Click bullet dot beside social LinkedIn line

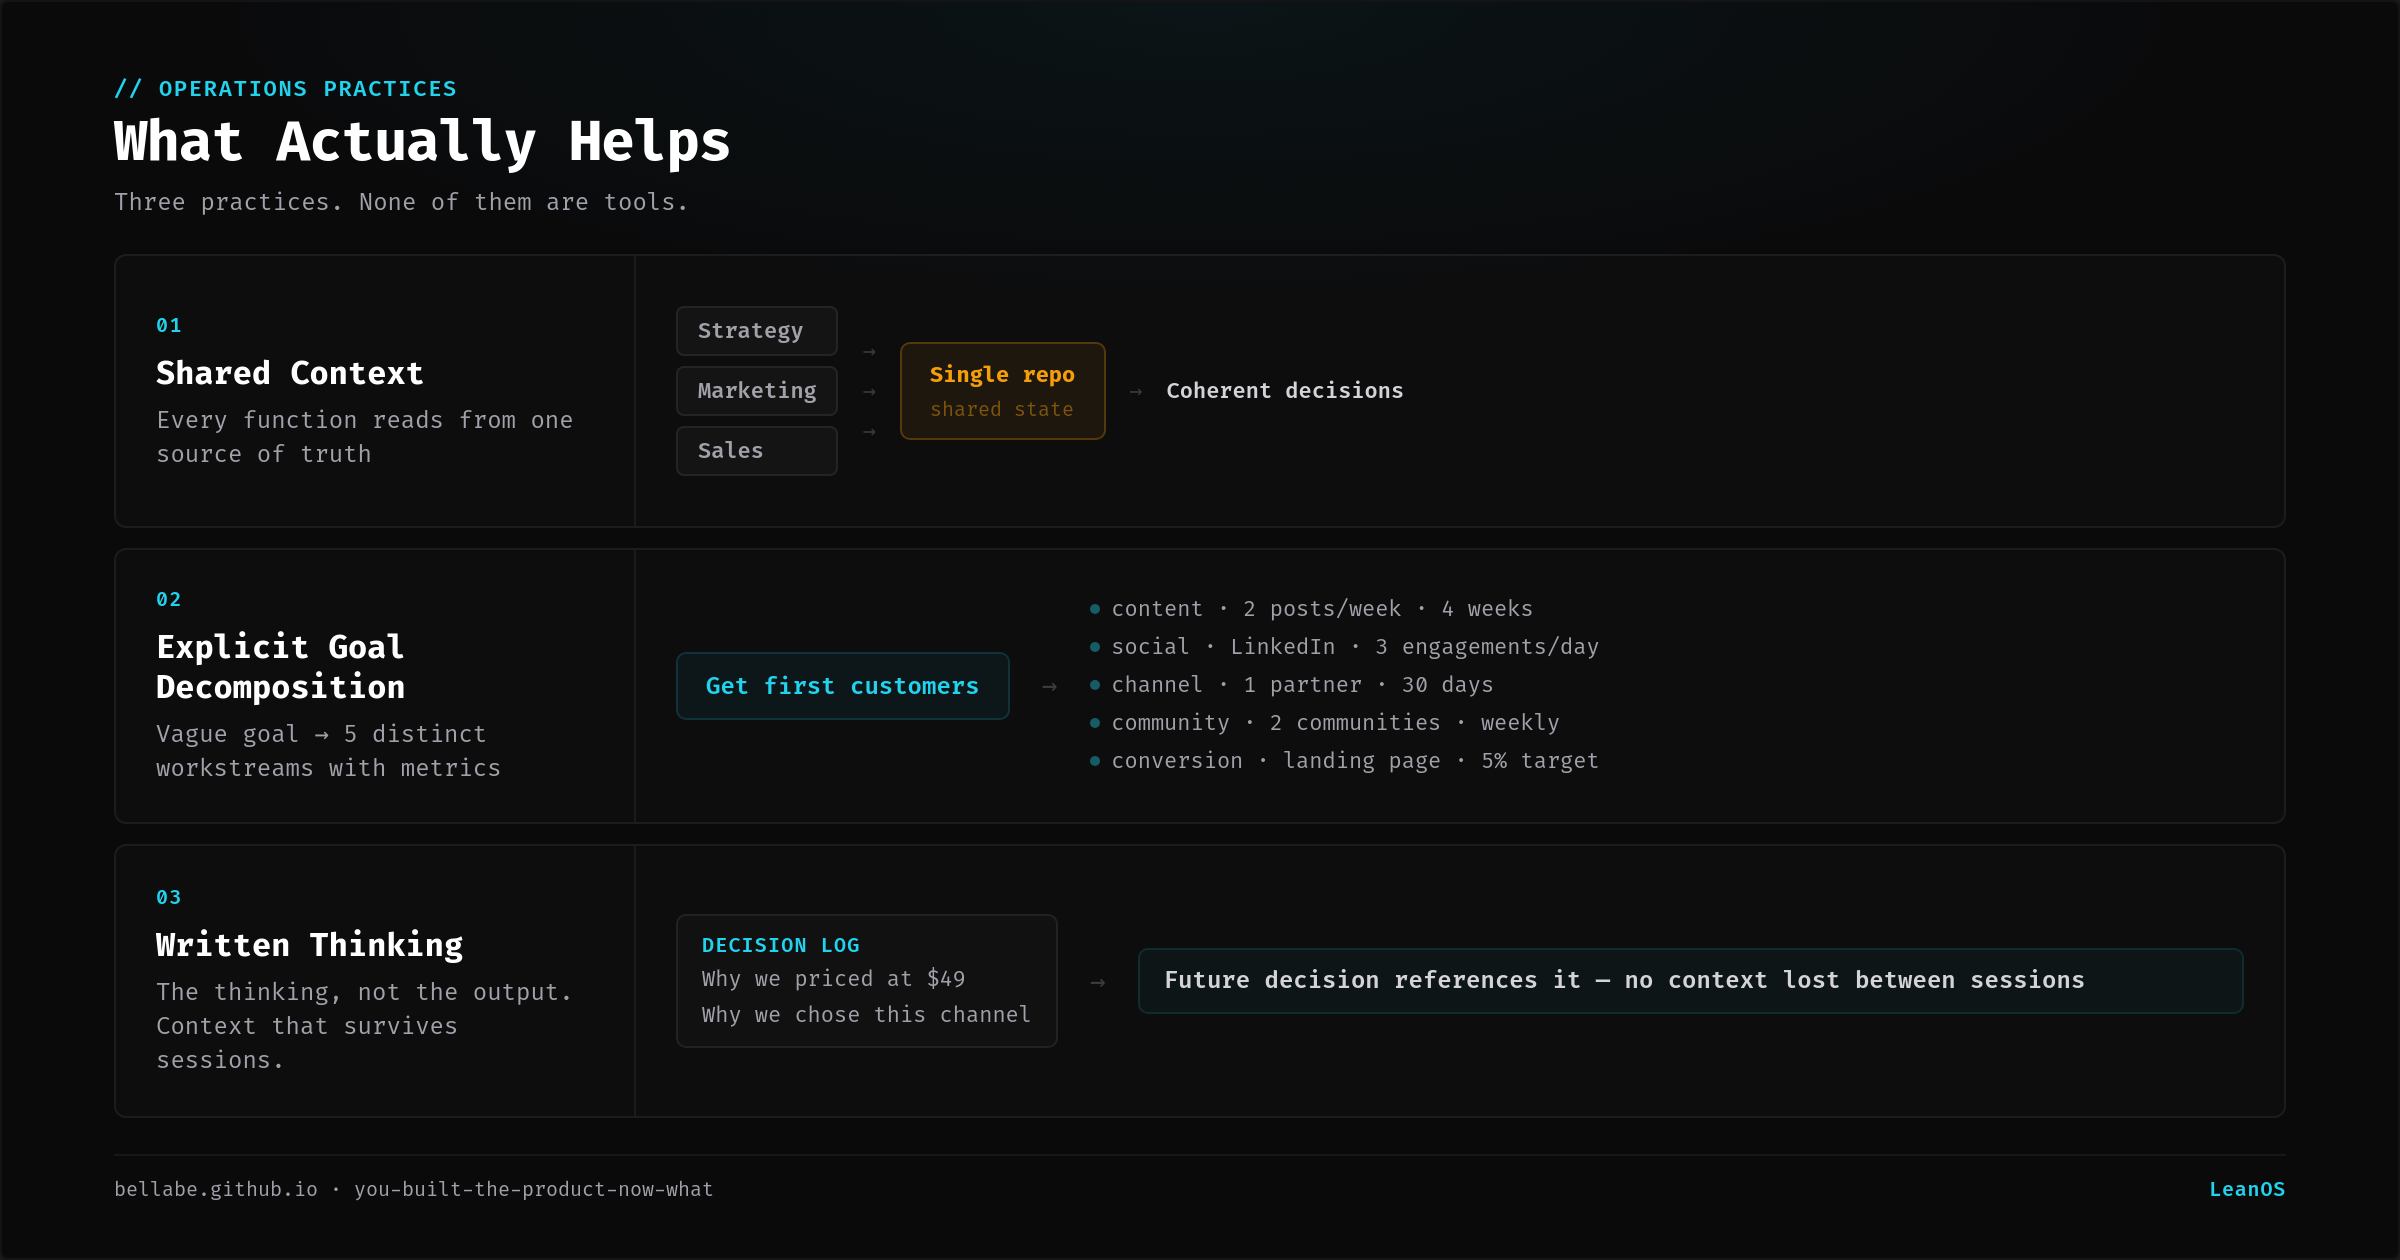[1095, 647]
